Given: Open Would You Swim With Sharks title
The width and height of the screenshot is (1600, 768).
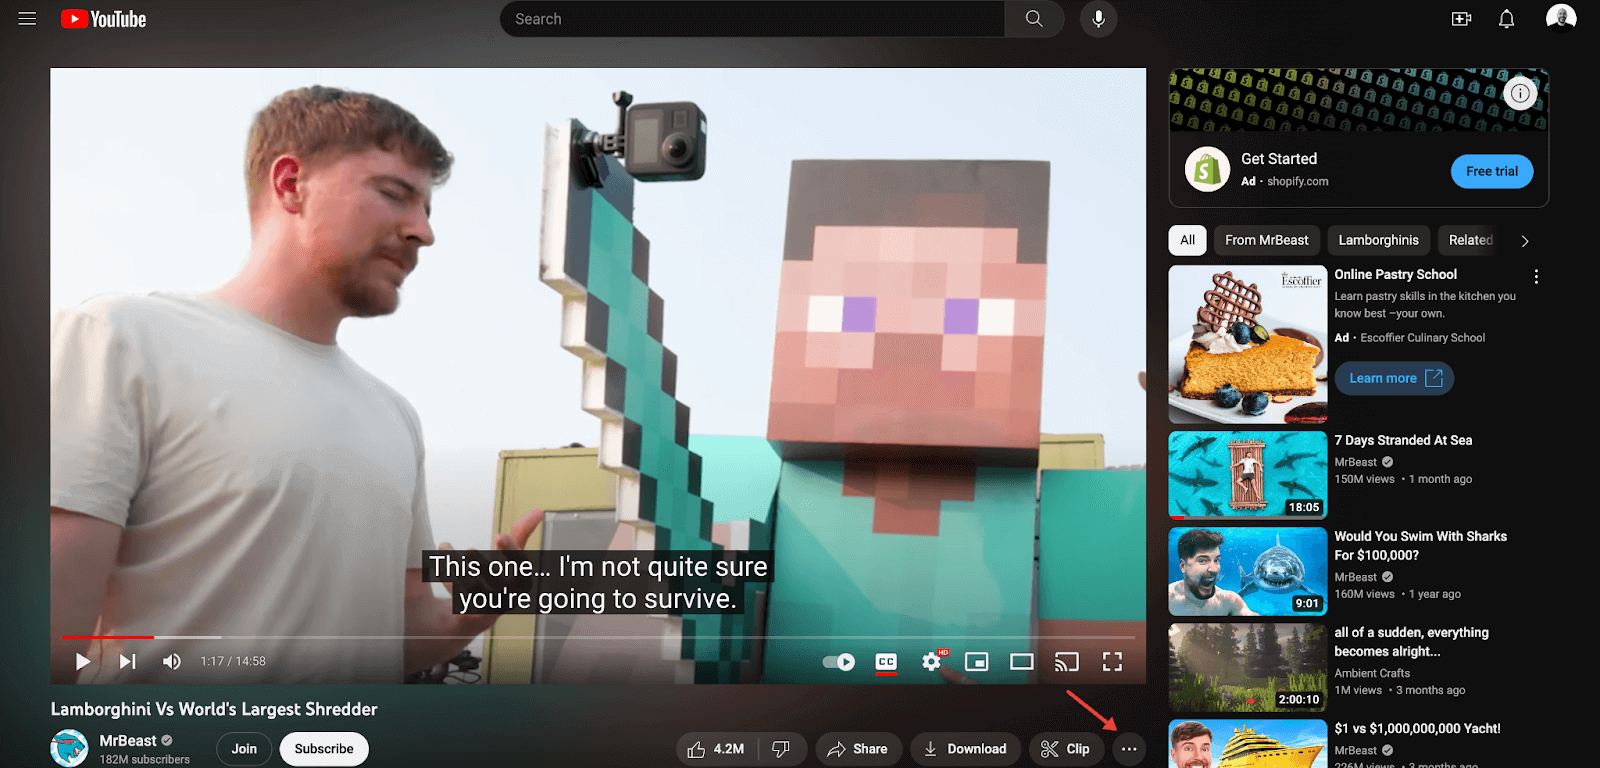Looking at the screenshot, I should coord(1420,546).
